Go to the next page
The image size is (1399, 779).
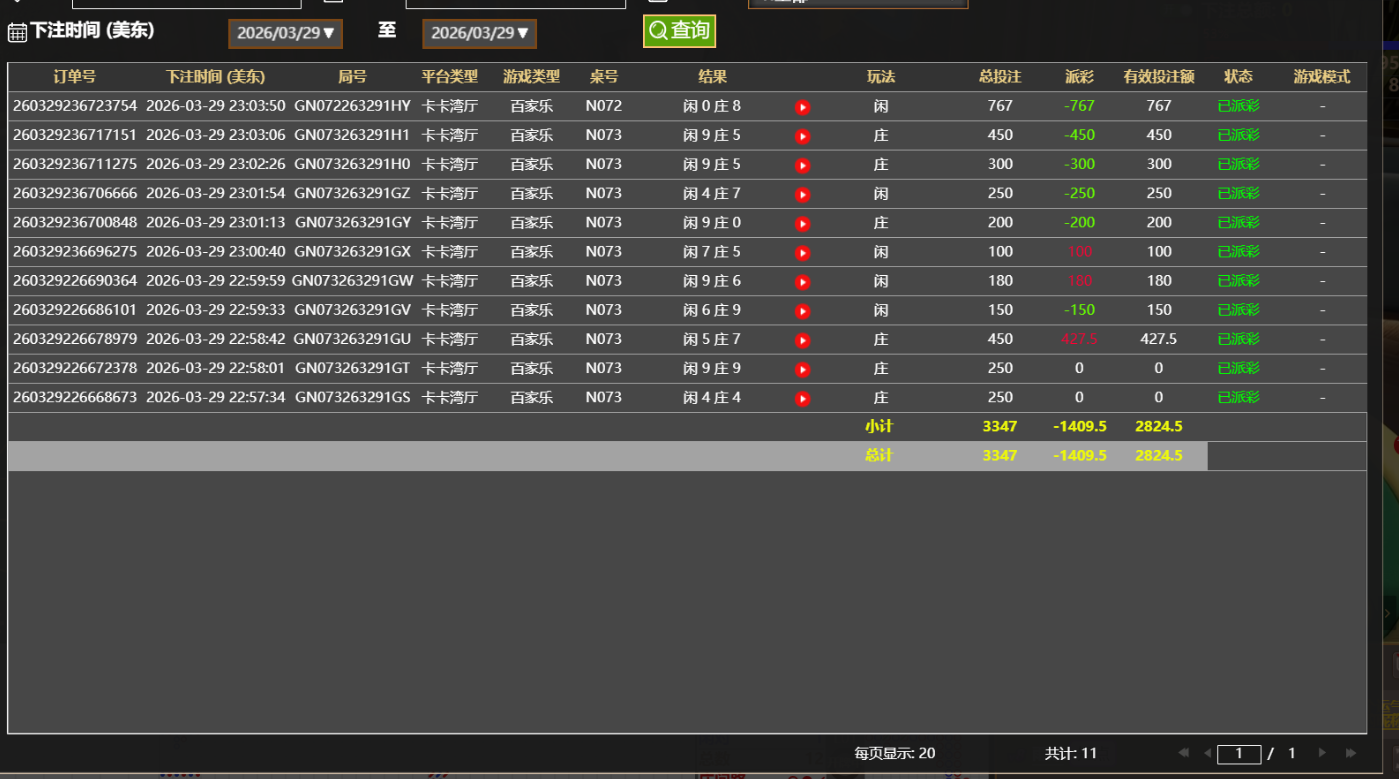pos(1322,753)
